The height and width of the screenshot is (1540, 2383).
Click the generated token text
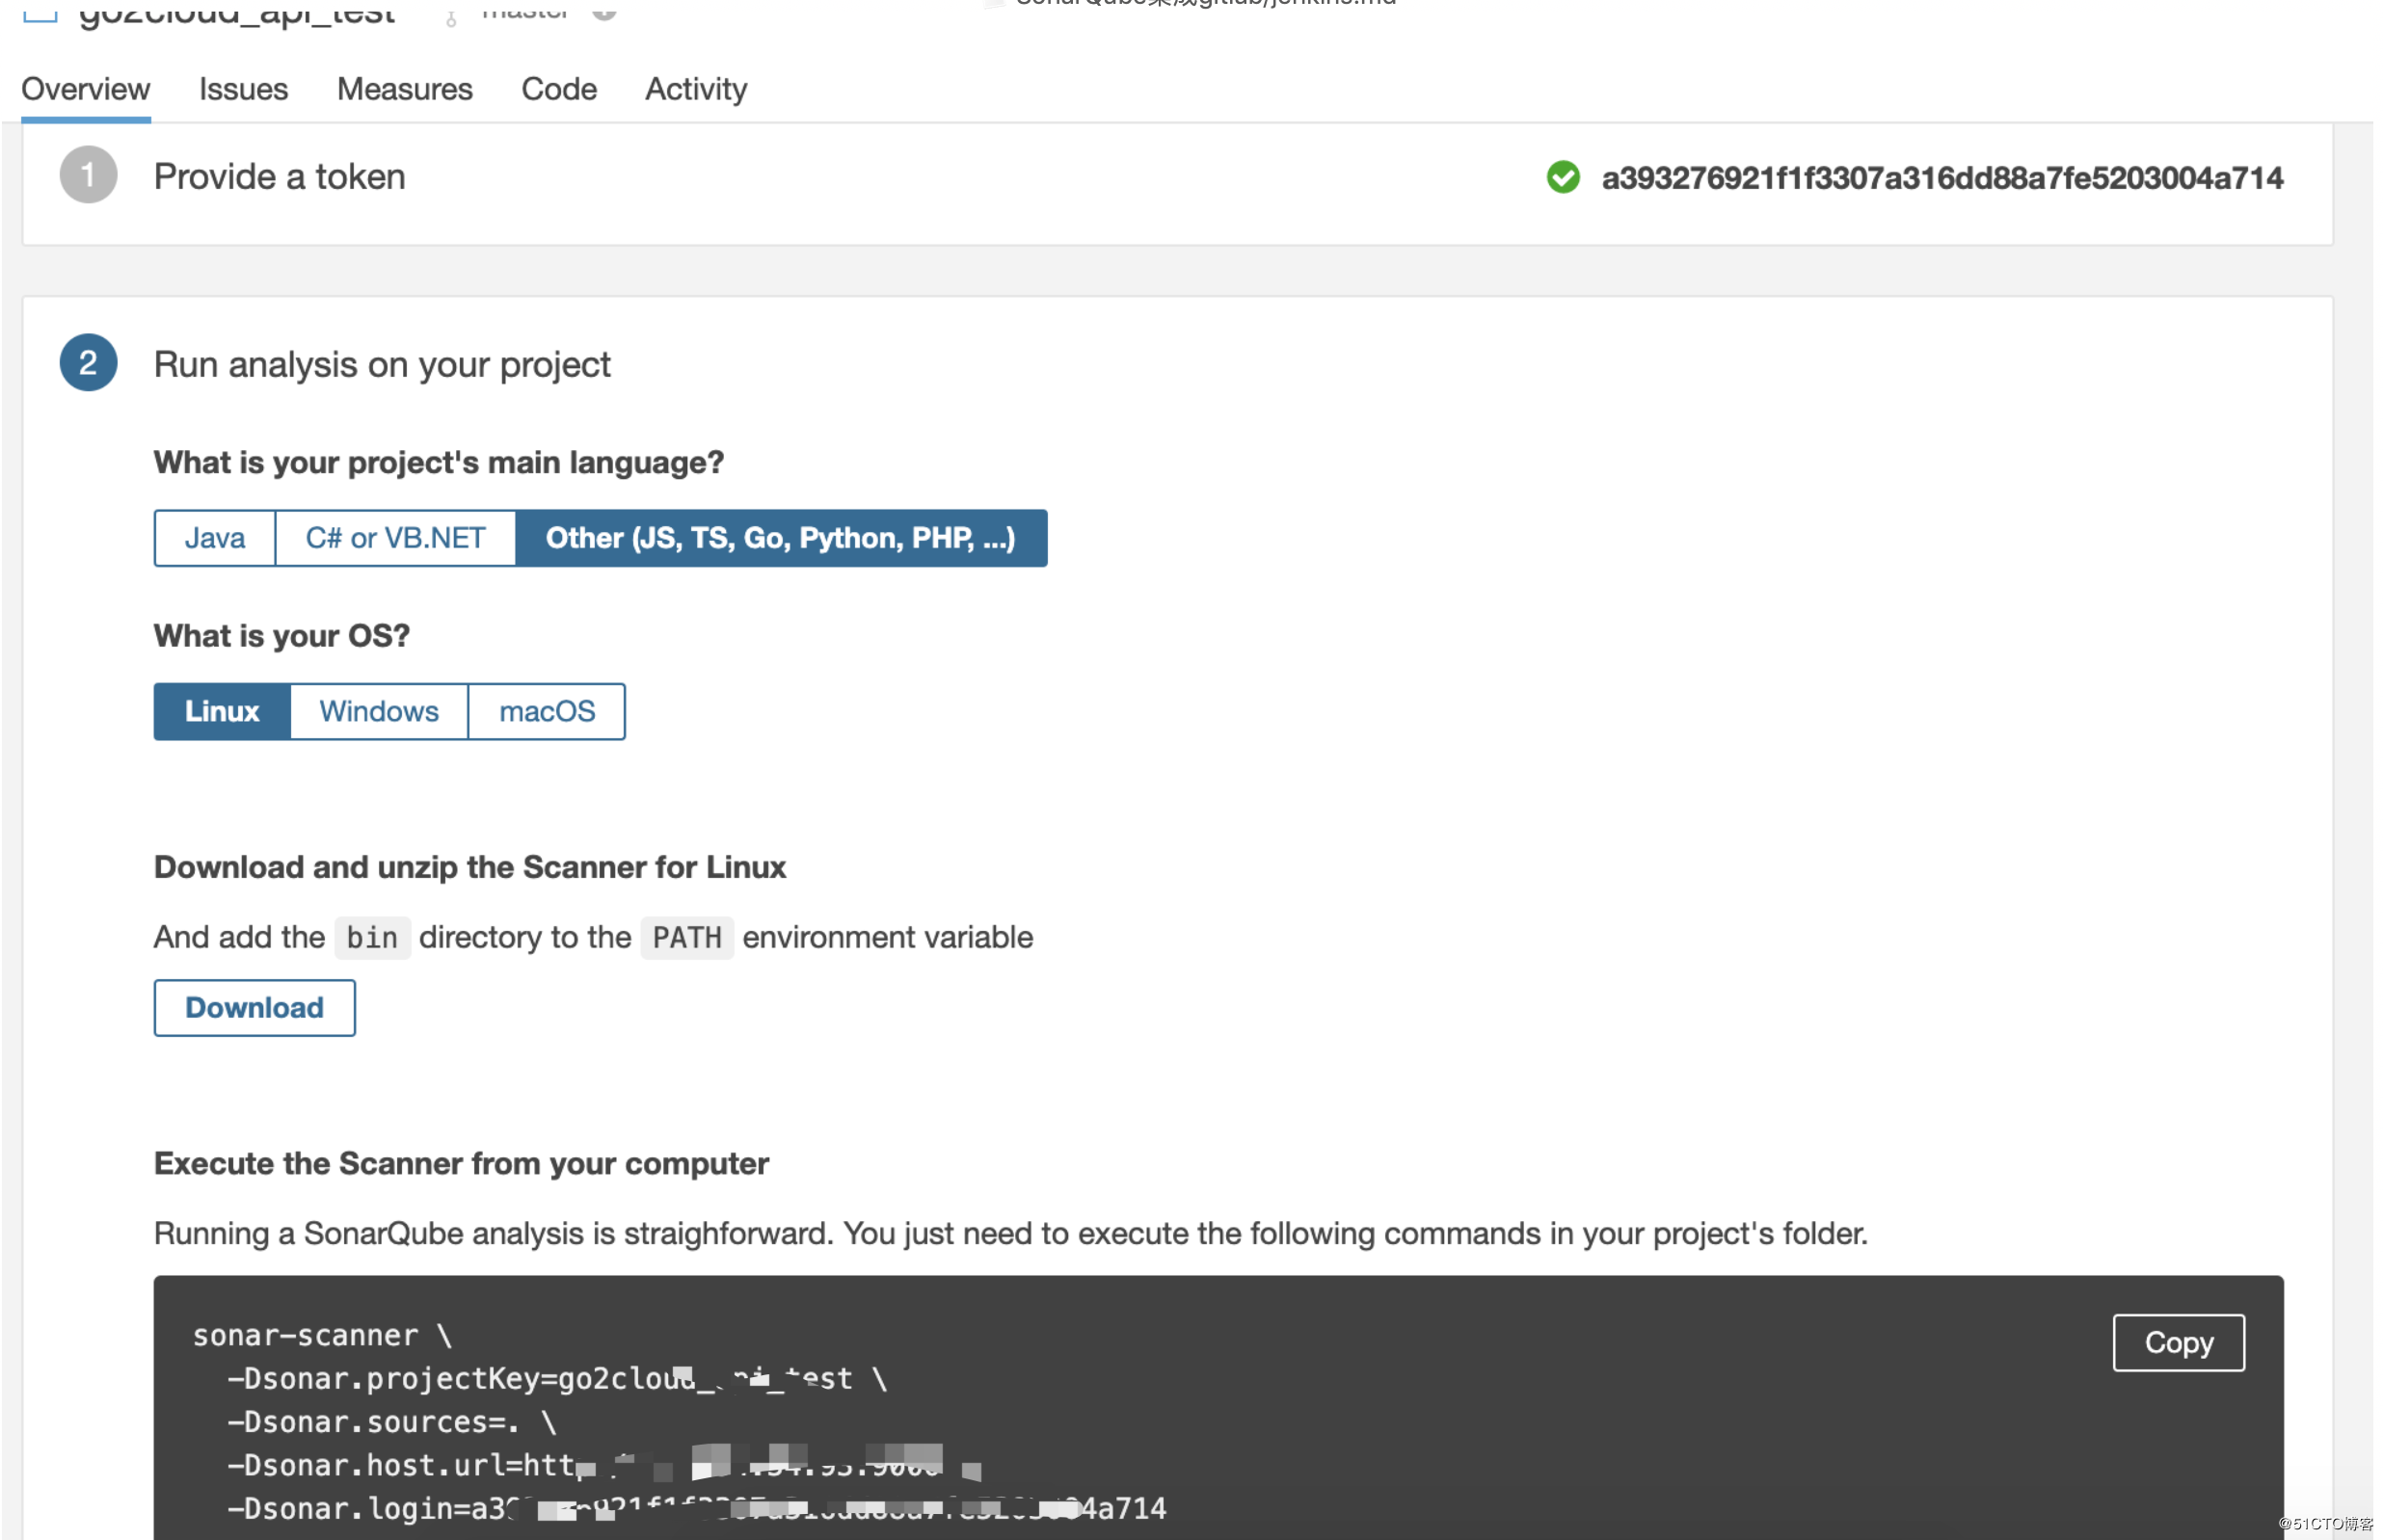click(x=1941, y=178)
